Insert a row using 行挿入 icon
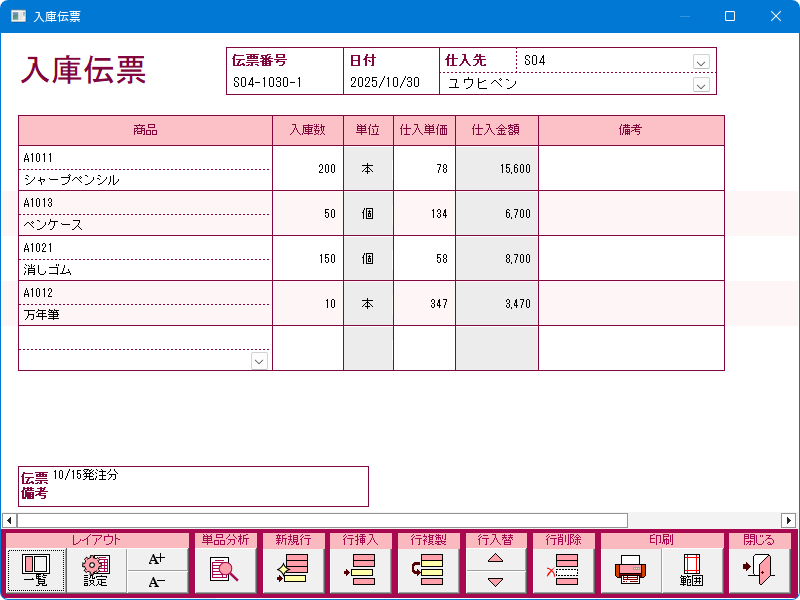This screenshot has width=800, height=600. [x=359, y=570]
